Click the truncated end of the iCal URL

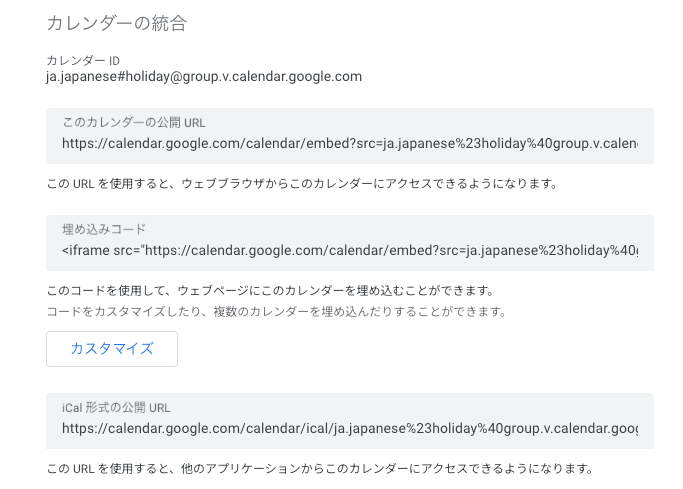point(624,429)
